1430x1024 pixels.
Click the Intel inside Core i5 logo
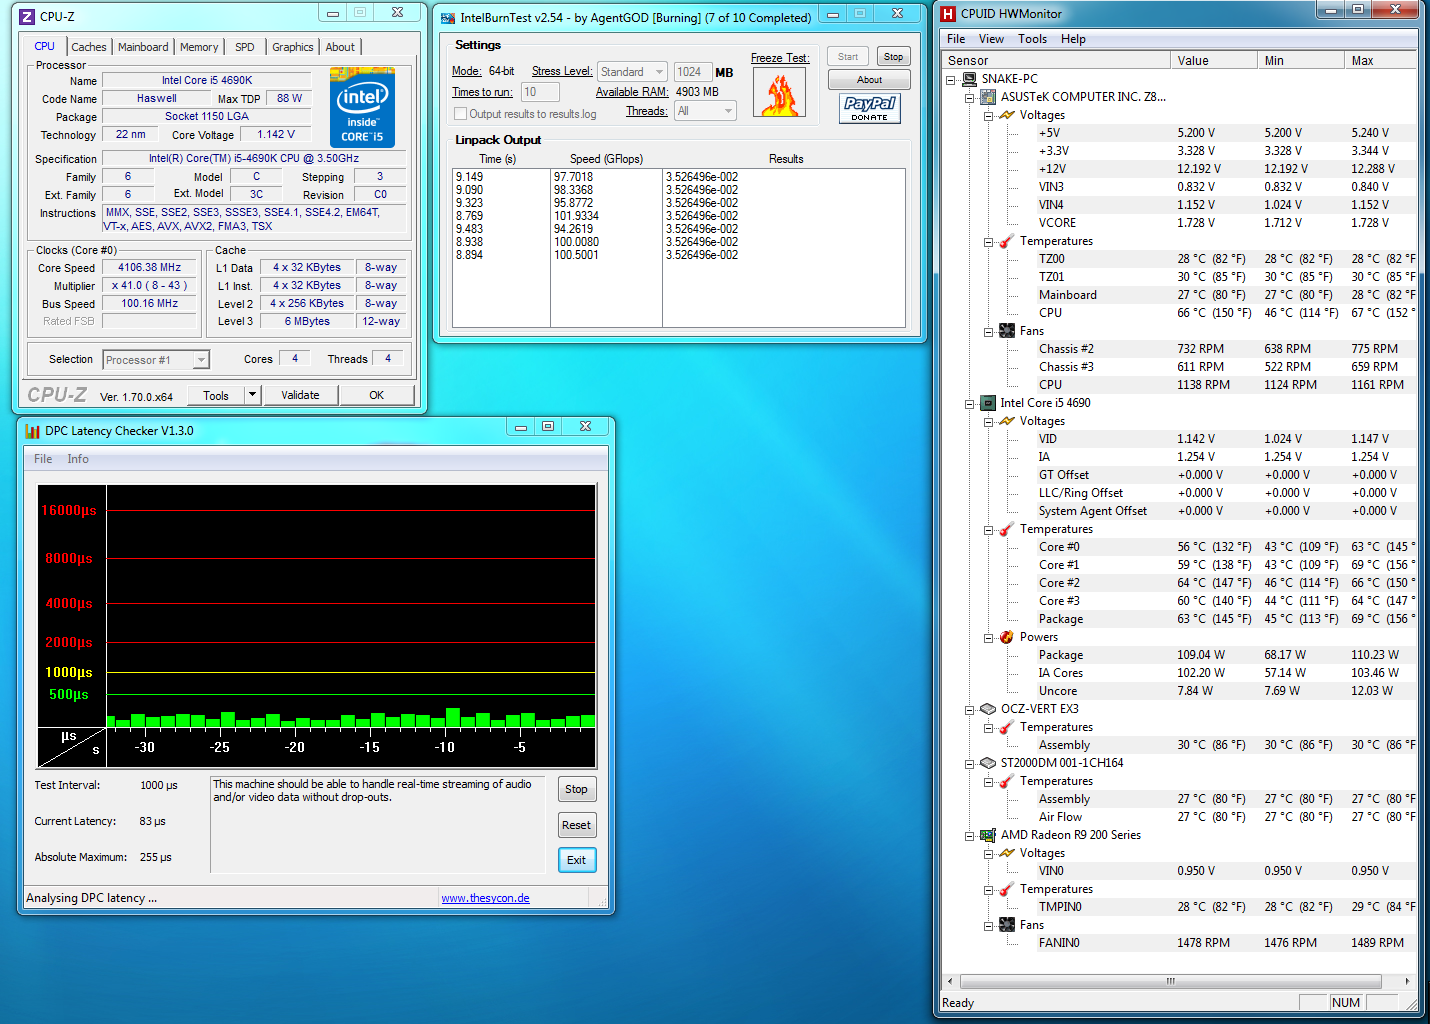pos(362,108)
